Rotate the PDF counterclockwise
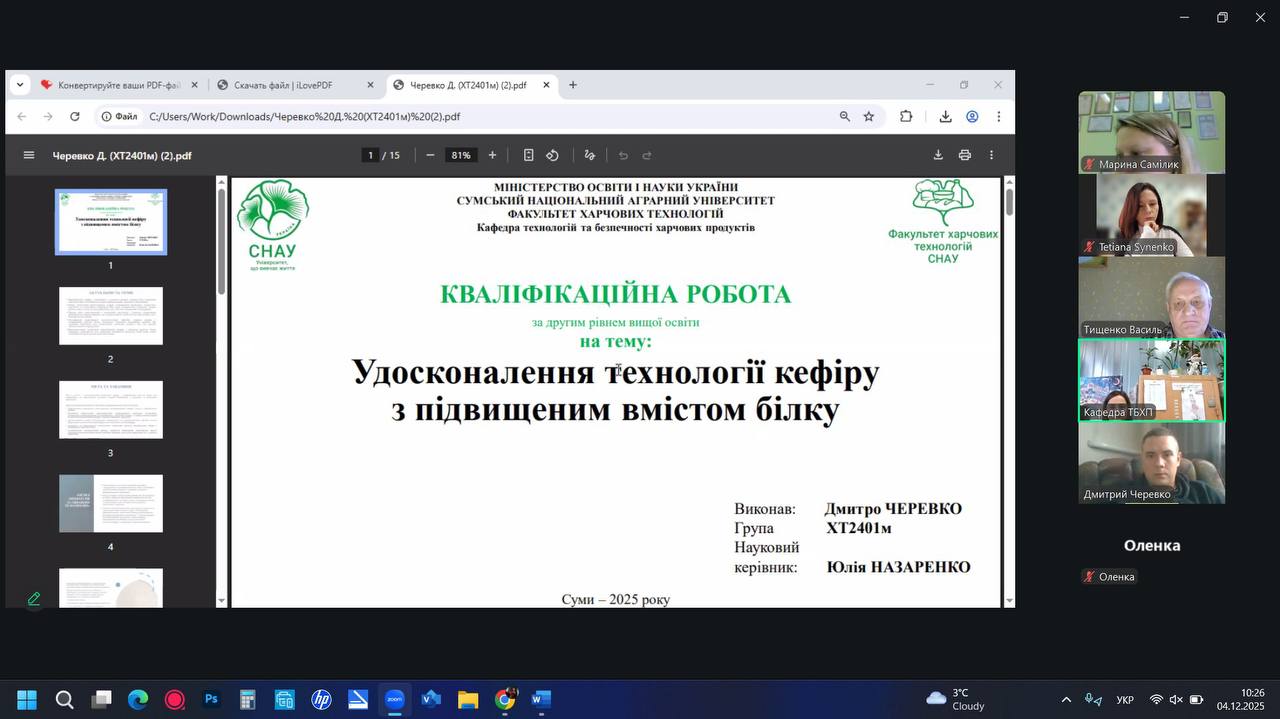Screen dimensions: 1280x719 [552, 155]
